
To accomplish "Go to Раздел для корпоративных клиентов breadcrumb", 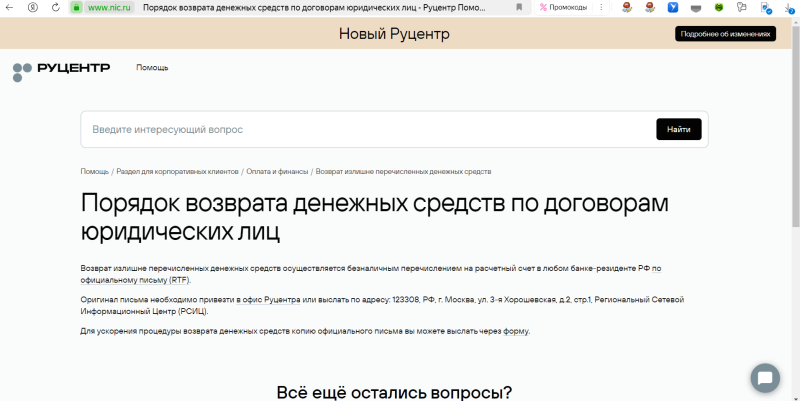I will pos(171,172).
